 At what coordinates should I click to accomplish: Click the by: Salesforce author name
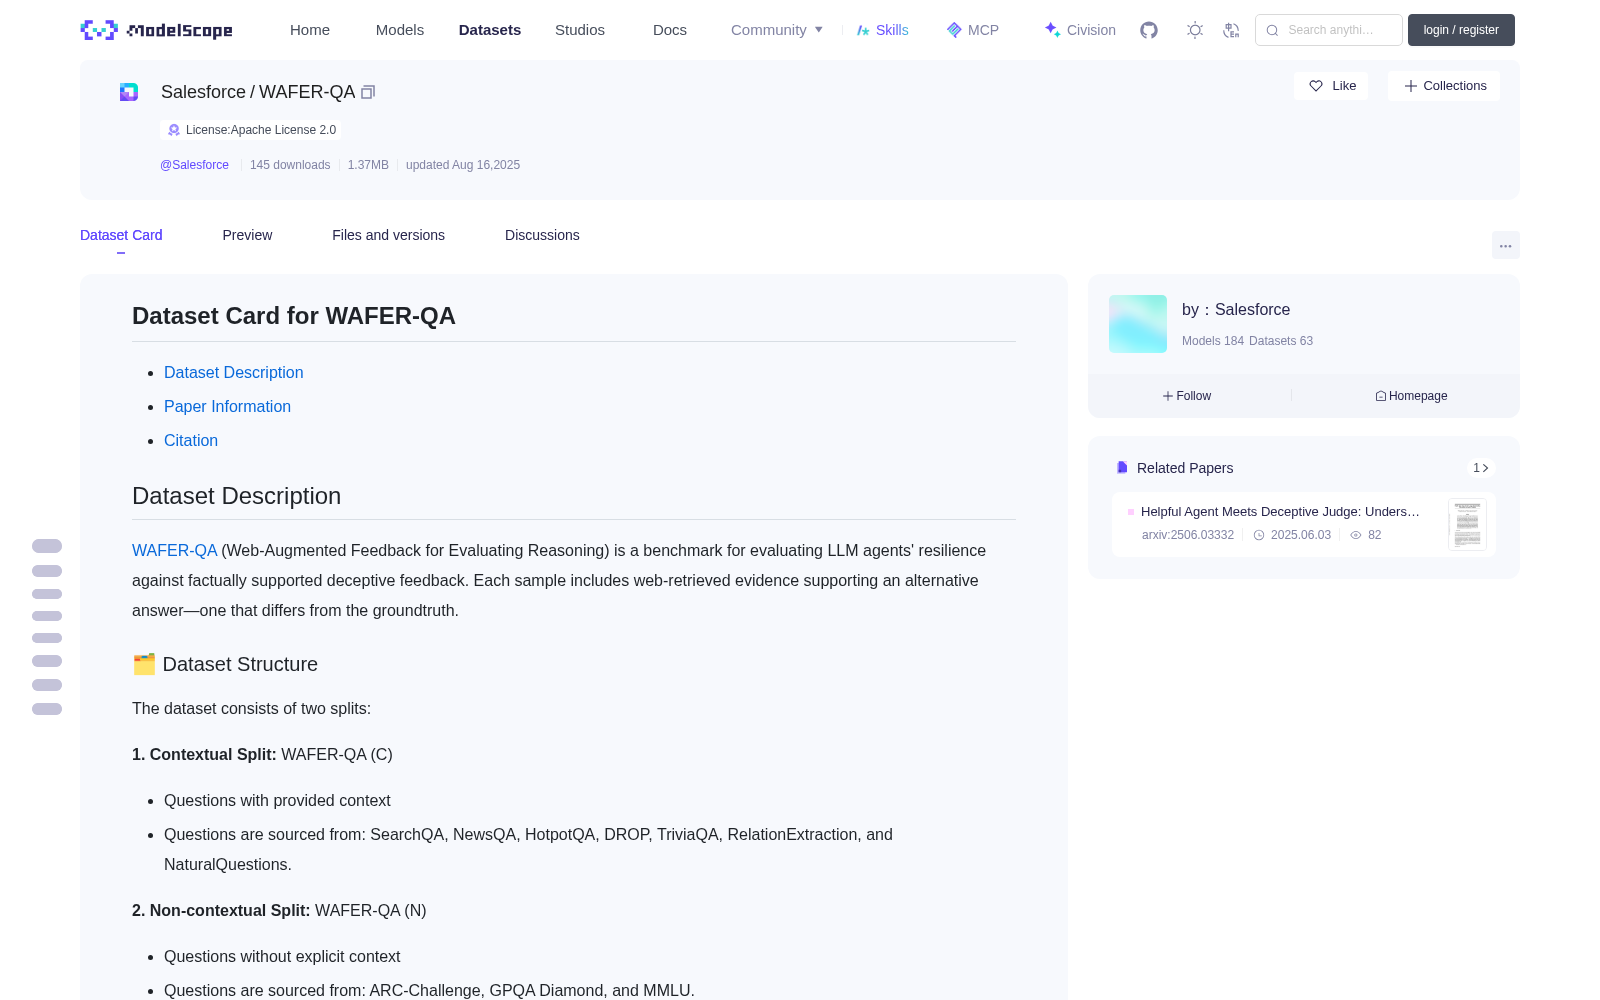coord(1236,310)
